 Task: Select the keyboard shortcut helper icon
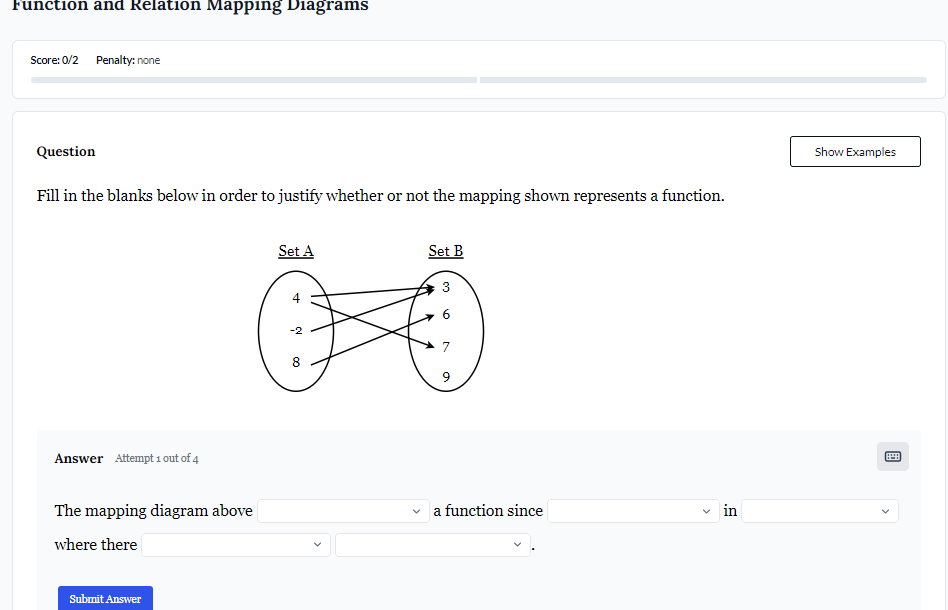point(891,456)
